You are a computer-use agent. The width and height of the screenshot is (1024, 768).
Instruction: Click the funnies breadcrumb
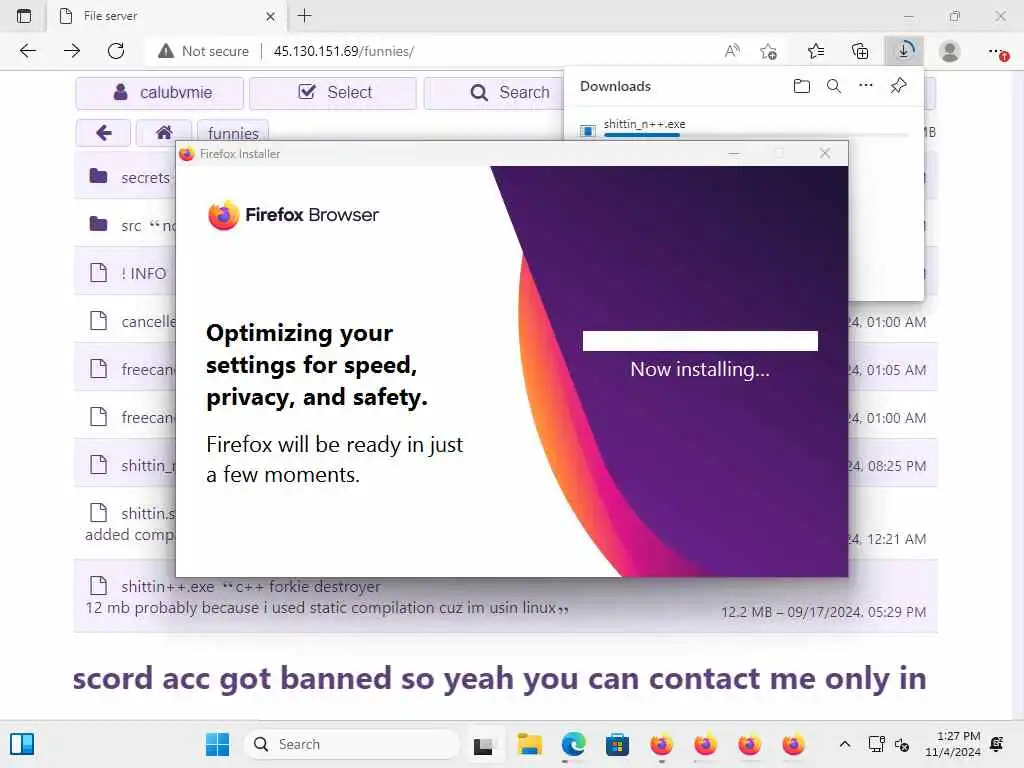tap(233, 133)
